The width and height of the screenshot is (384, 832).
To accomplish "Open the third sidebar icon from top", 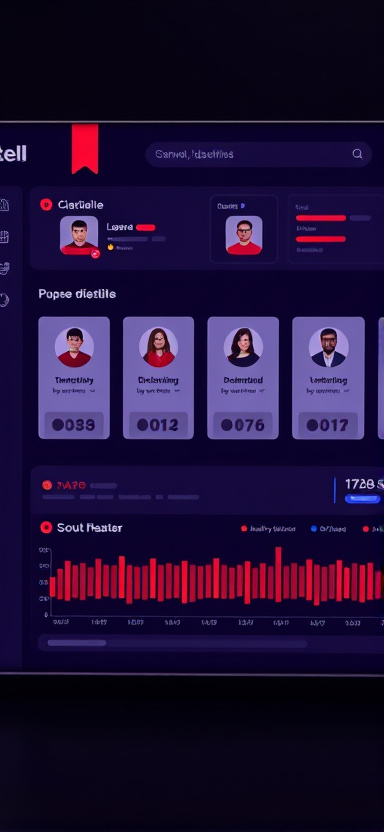I will point(4,268).
